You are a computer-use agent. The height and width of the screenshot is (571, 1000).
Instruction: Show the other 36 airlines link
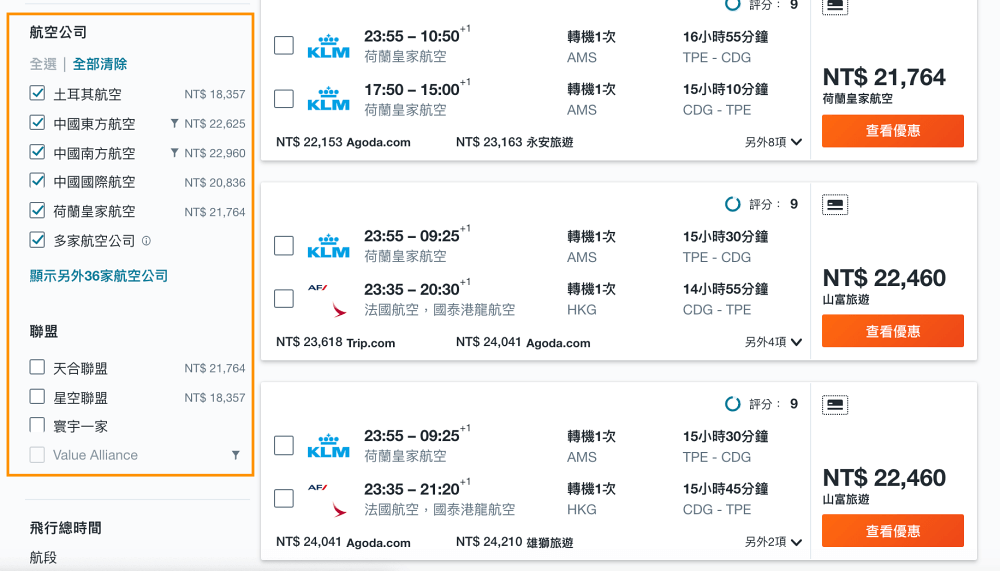point(99,276)
